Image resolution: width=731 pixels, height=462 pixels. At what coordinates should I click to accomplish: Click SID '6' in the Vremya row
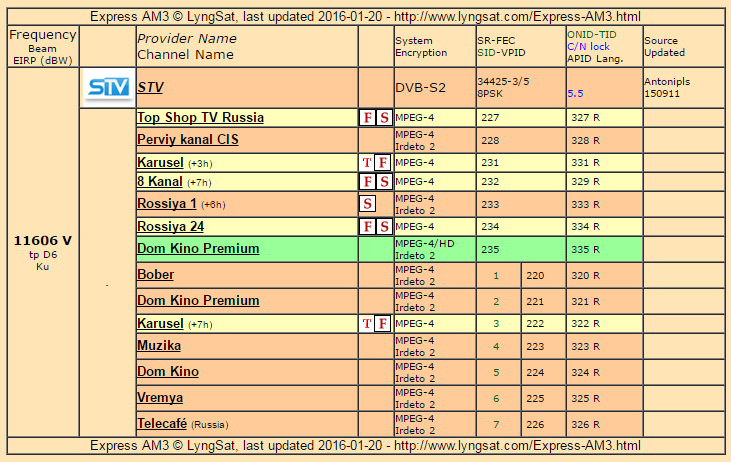tap(496, 399)
